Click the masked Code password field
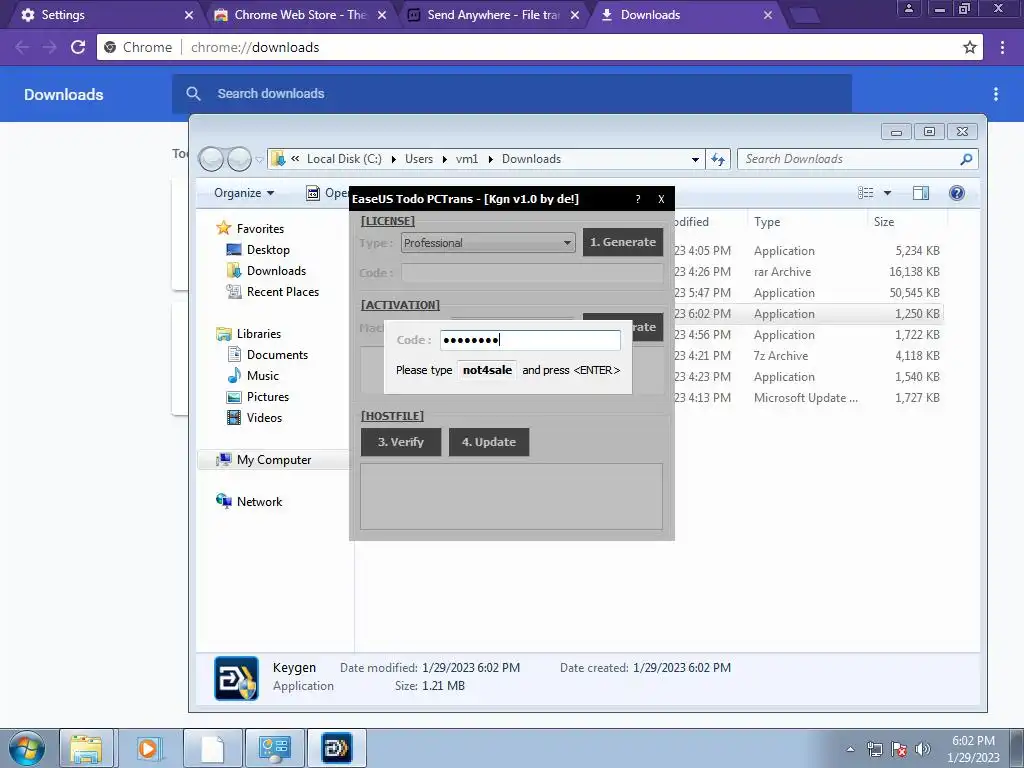Image resolution: width=1024 pixels, height=768 pixels. click(530, 340)
